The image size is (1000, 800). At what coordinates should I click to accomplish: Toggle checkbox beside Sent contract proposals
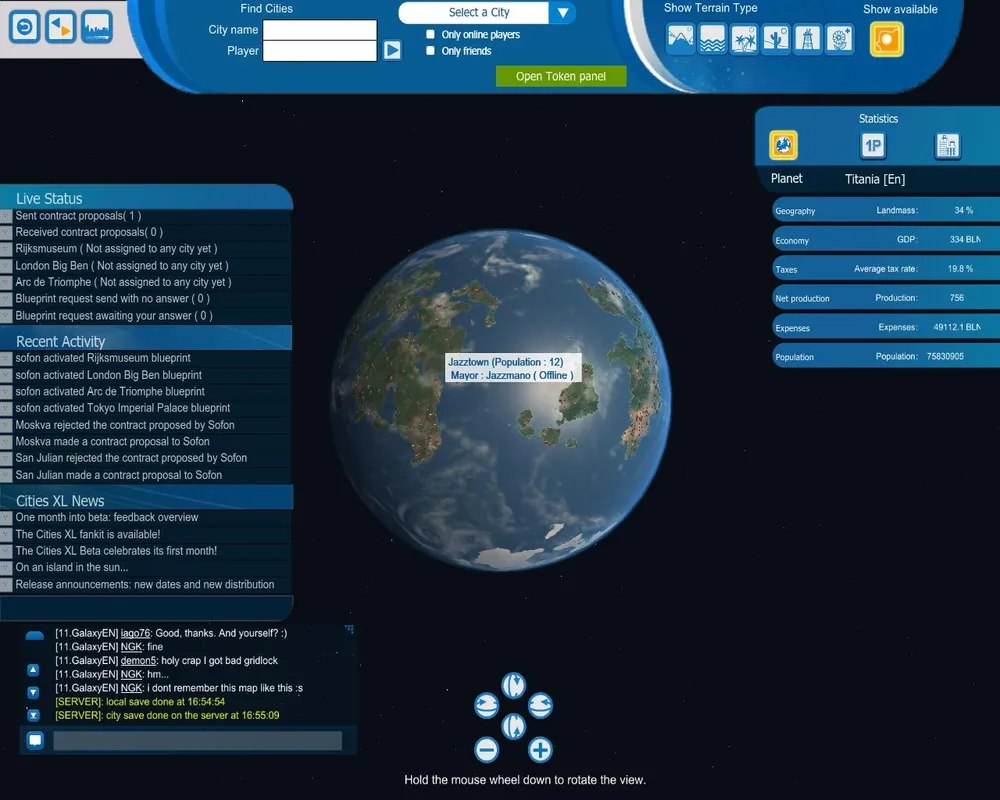[6, 216]
